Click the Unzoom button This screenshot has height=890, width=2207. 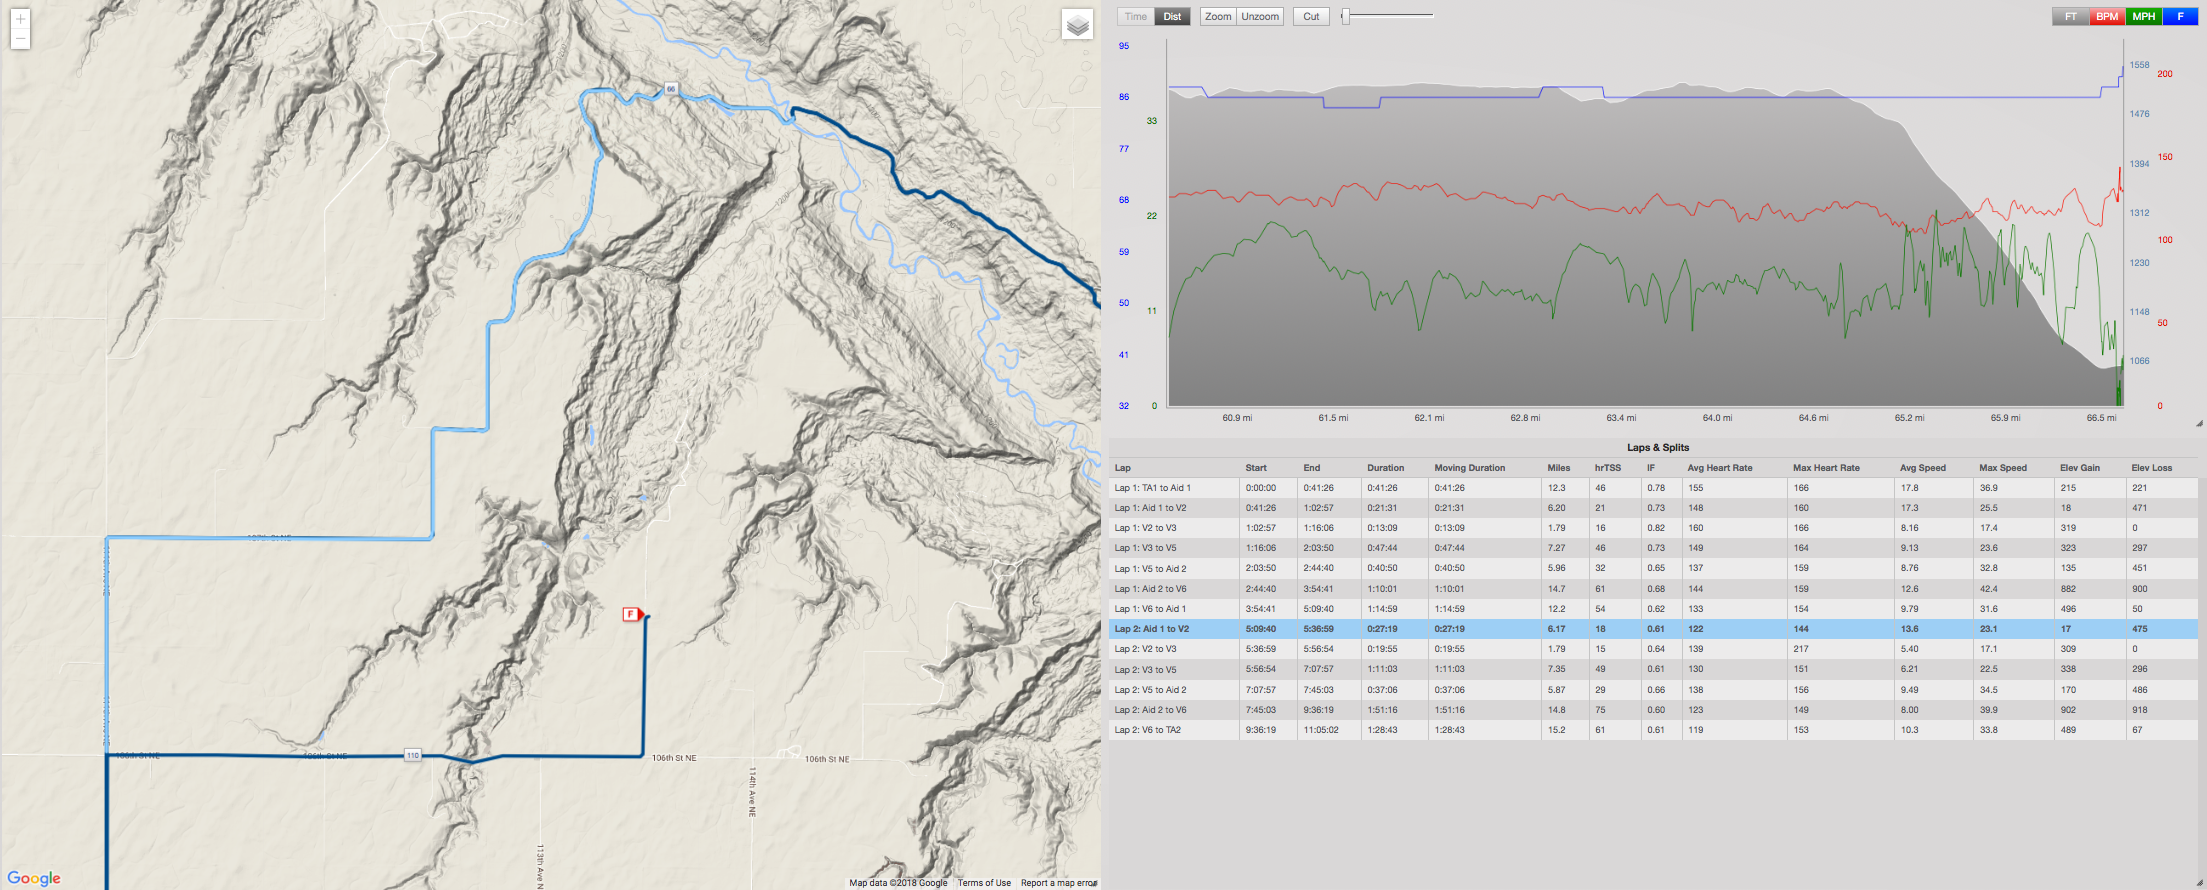click(x=1260, y=17)
